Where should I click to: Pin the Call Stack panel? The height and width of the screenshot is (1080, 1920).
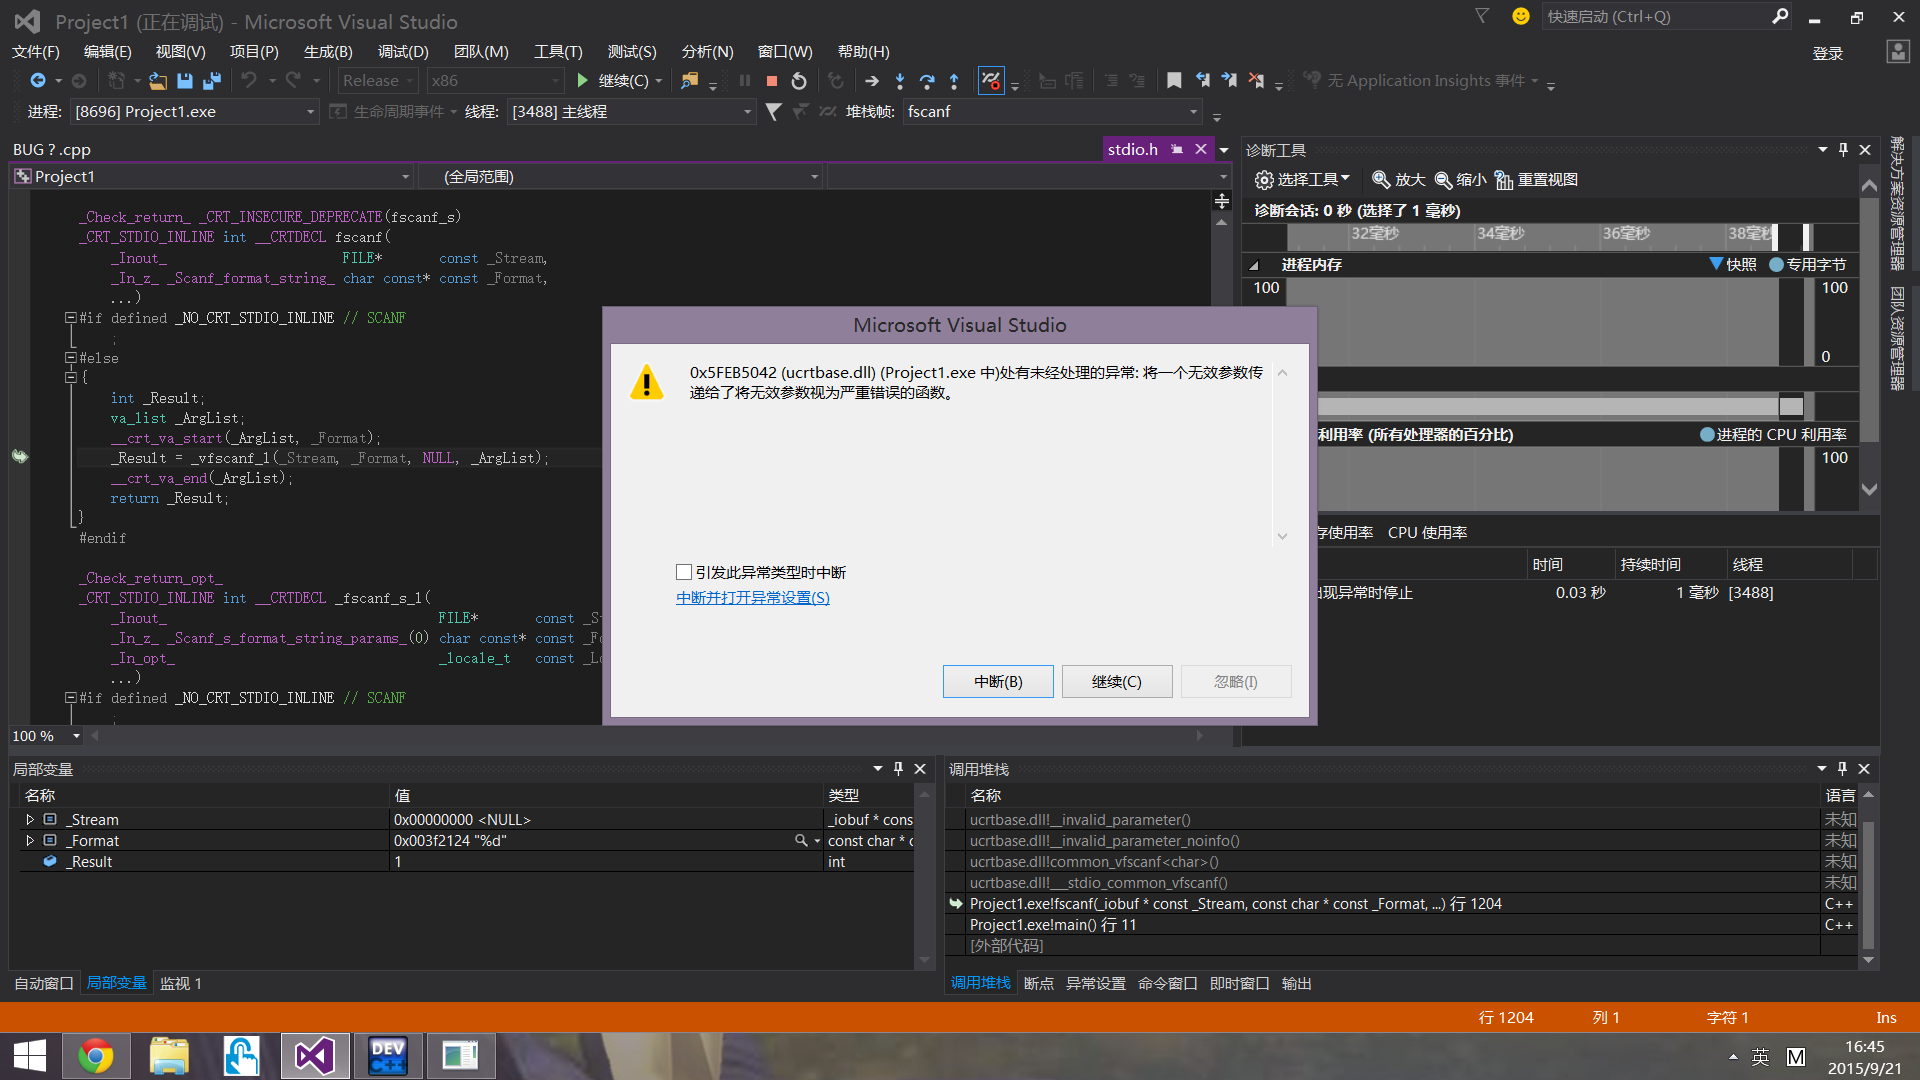point(1842,769)
